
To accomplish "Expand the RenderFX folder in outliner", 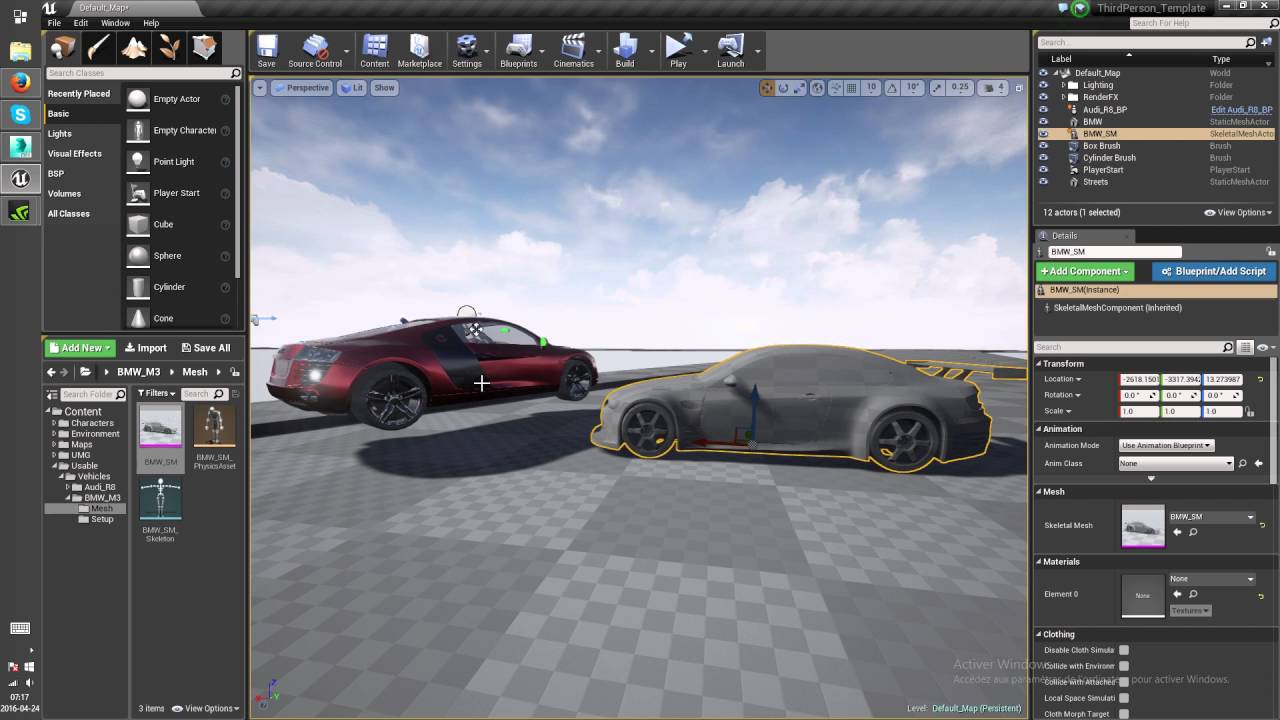I will tap(1063, 97).
